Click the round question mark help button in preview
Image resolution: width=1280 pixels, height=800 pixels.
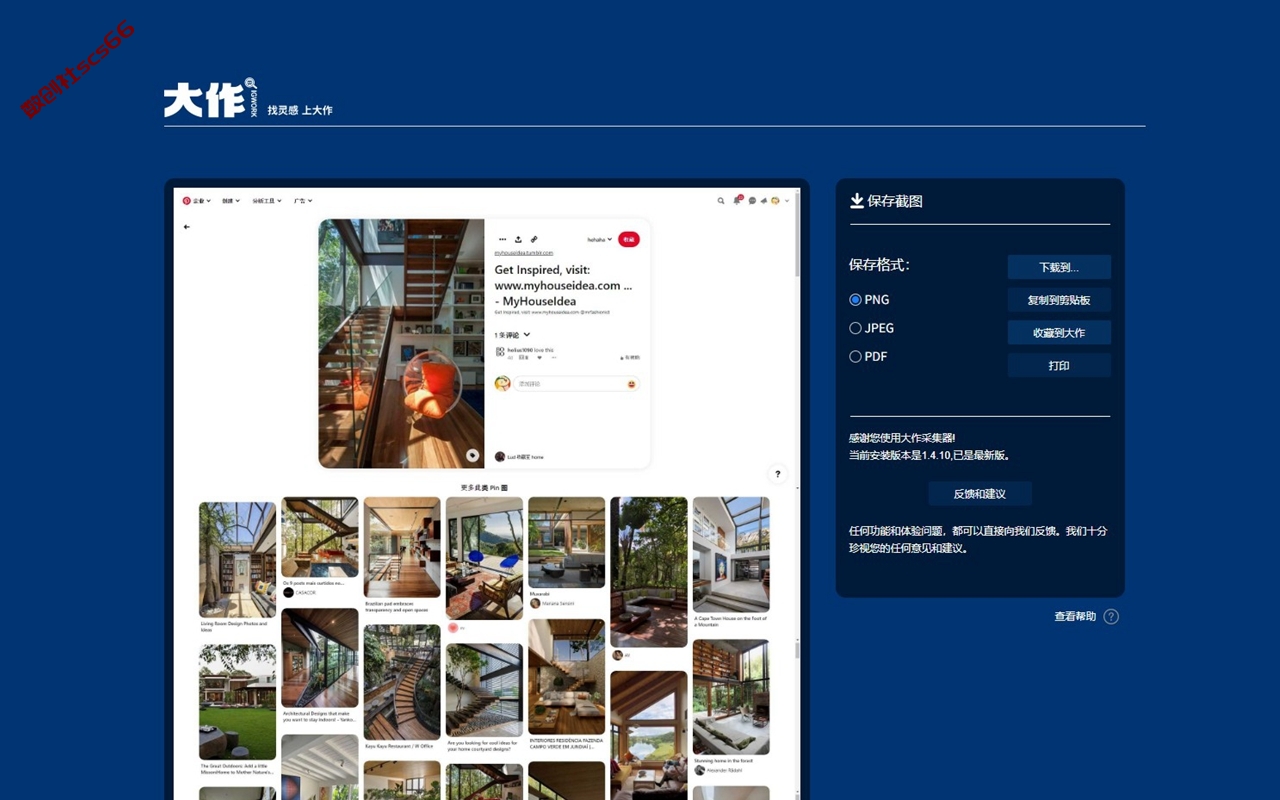pos(778,474)
